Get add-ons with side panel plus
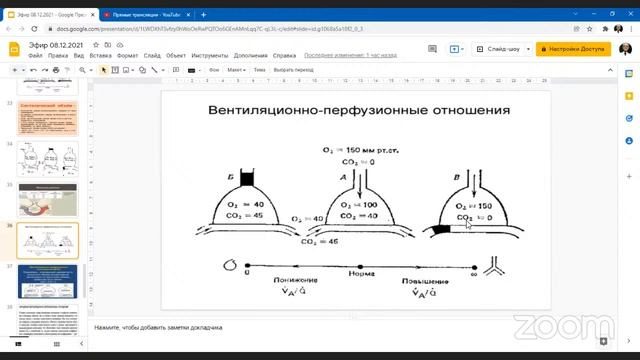 point(629,176)
